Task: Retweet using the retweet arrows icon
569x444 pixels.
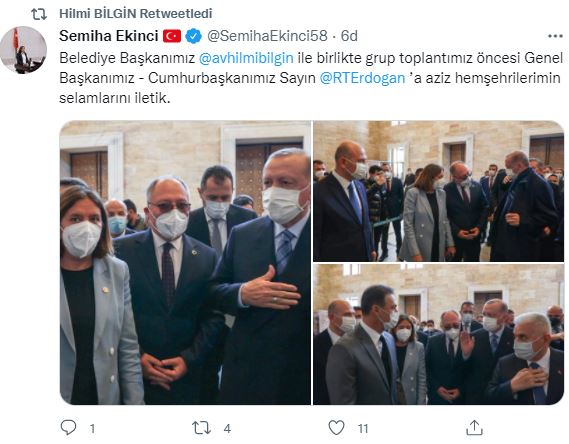Action: (201, 428)
